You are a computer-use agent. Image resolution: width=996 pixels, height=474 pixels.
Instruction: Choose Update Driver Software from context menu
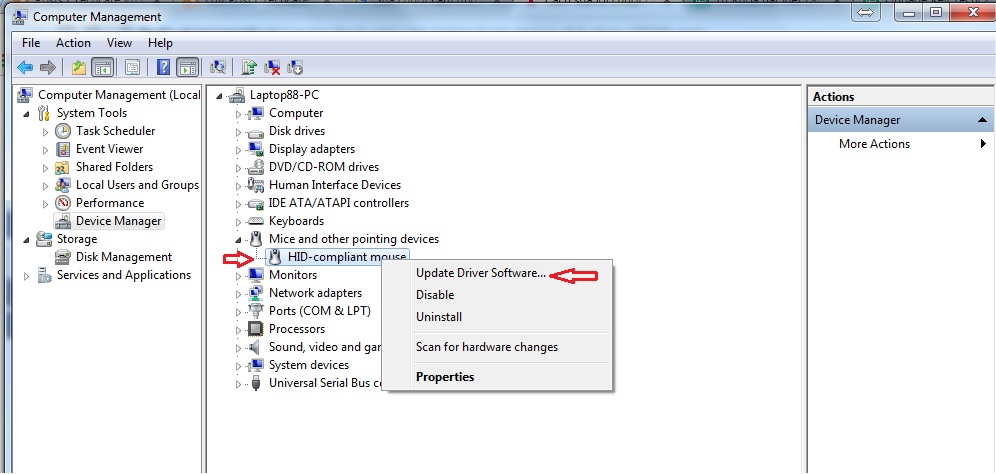480,273
